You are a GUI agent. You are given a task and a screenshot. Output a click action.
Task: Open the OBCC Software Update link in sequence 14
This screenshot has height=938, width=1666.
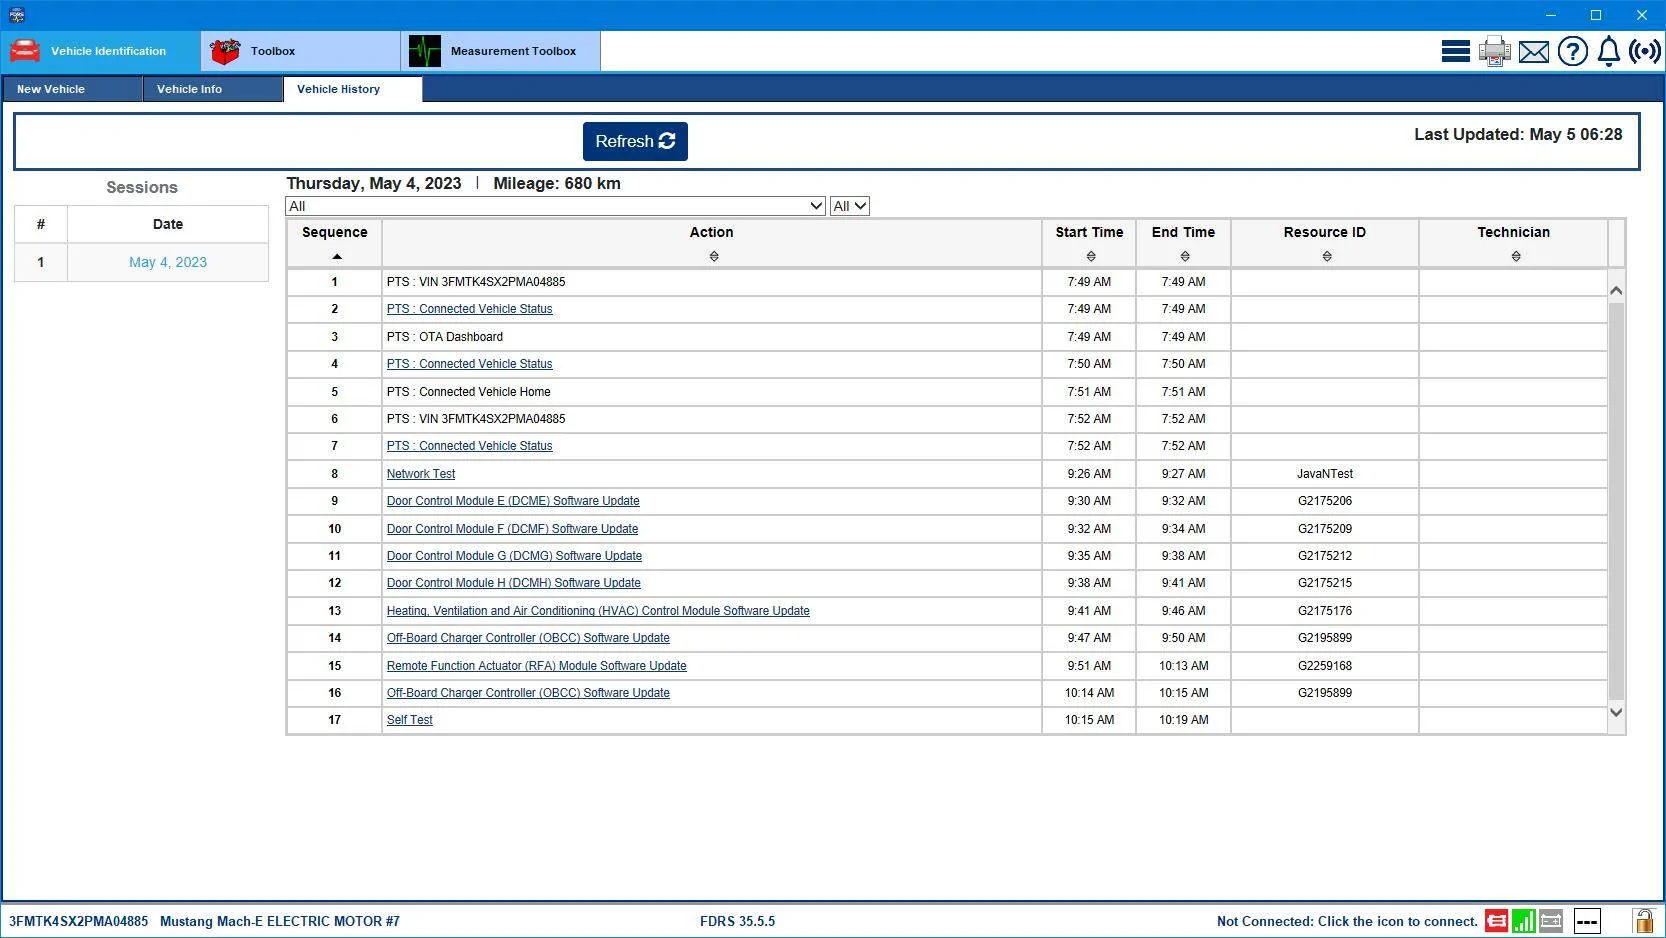(528, 638)
